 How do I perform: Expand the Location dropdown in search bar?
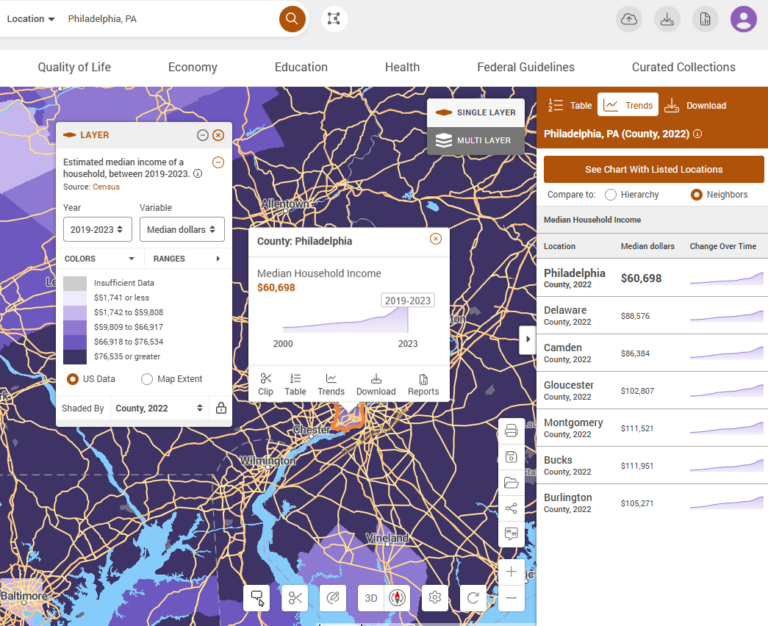click(31, 19)
